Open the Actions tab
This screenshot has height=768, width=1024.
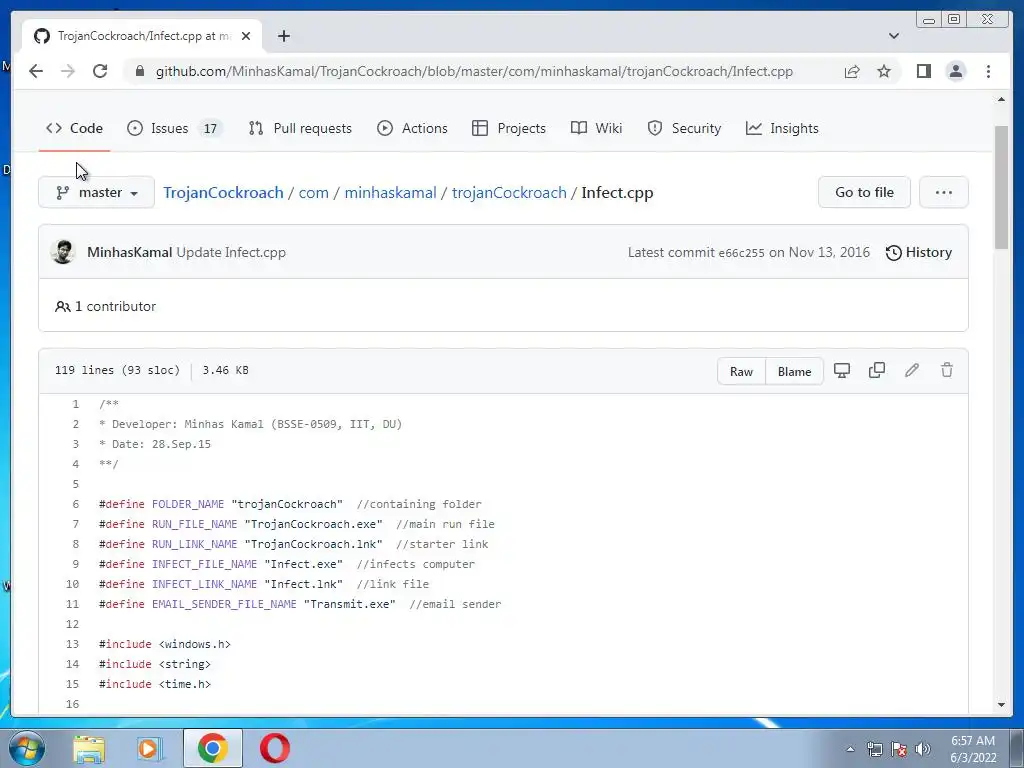point(412,128)
